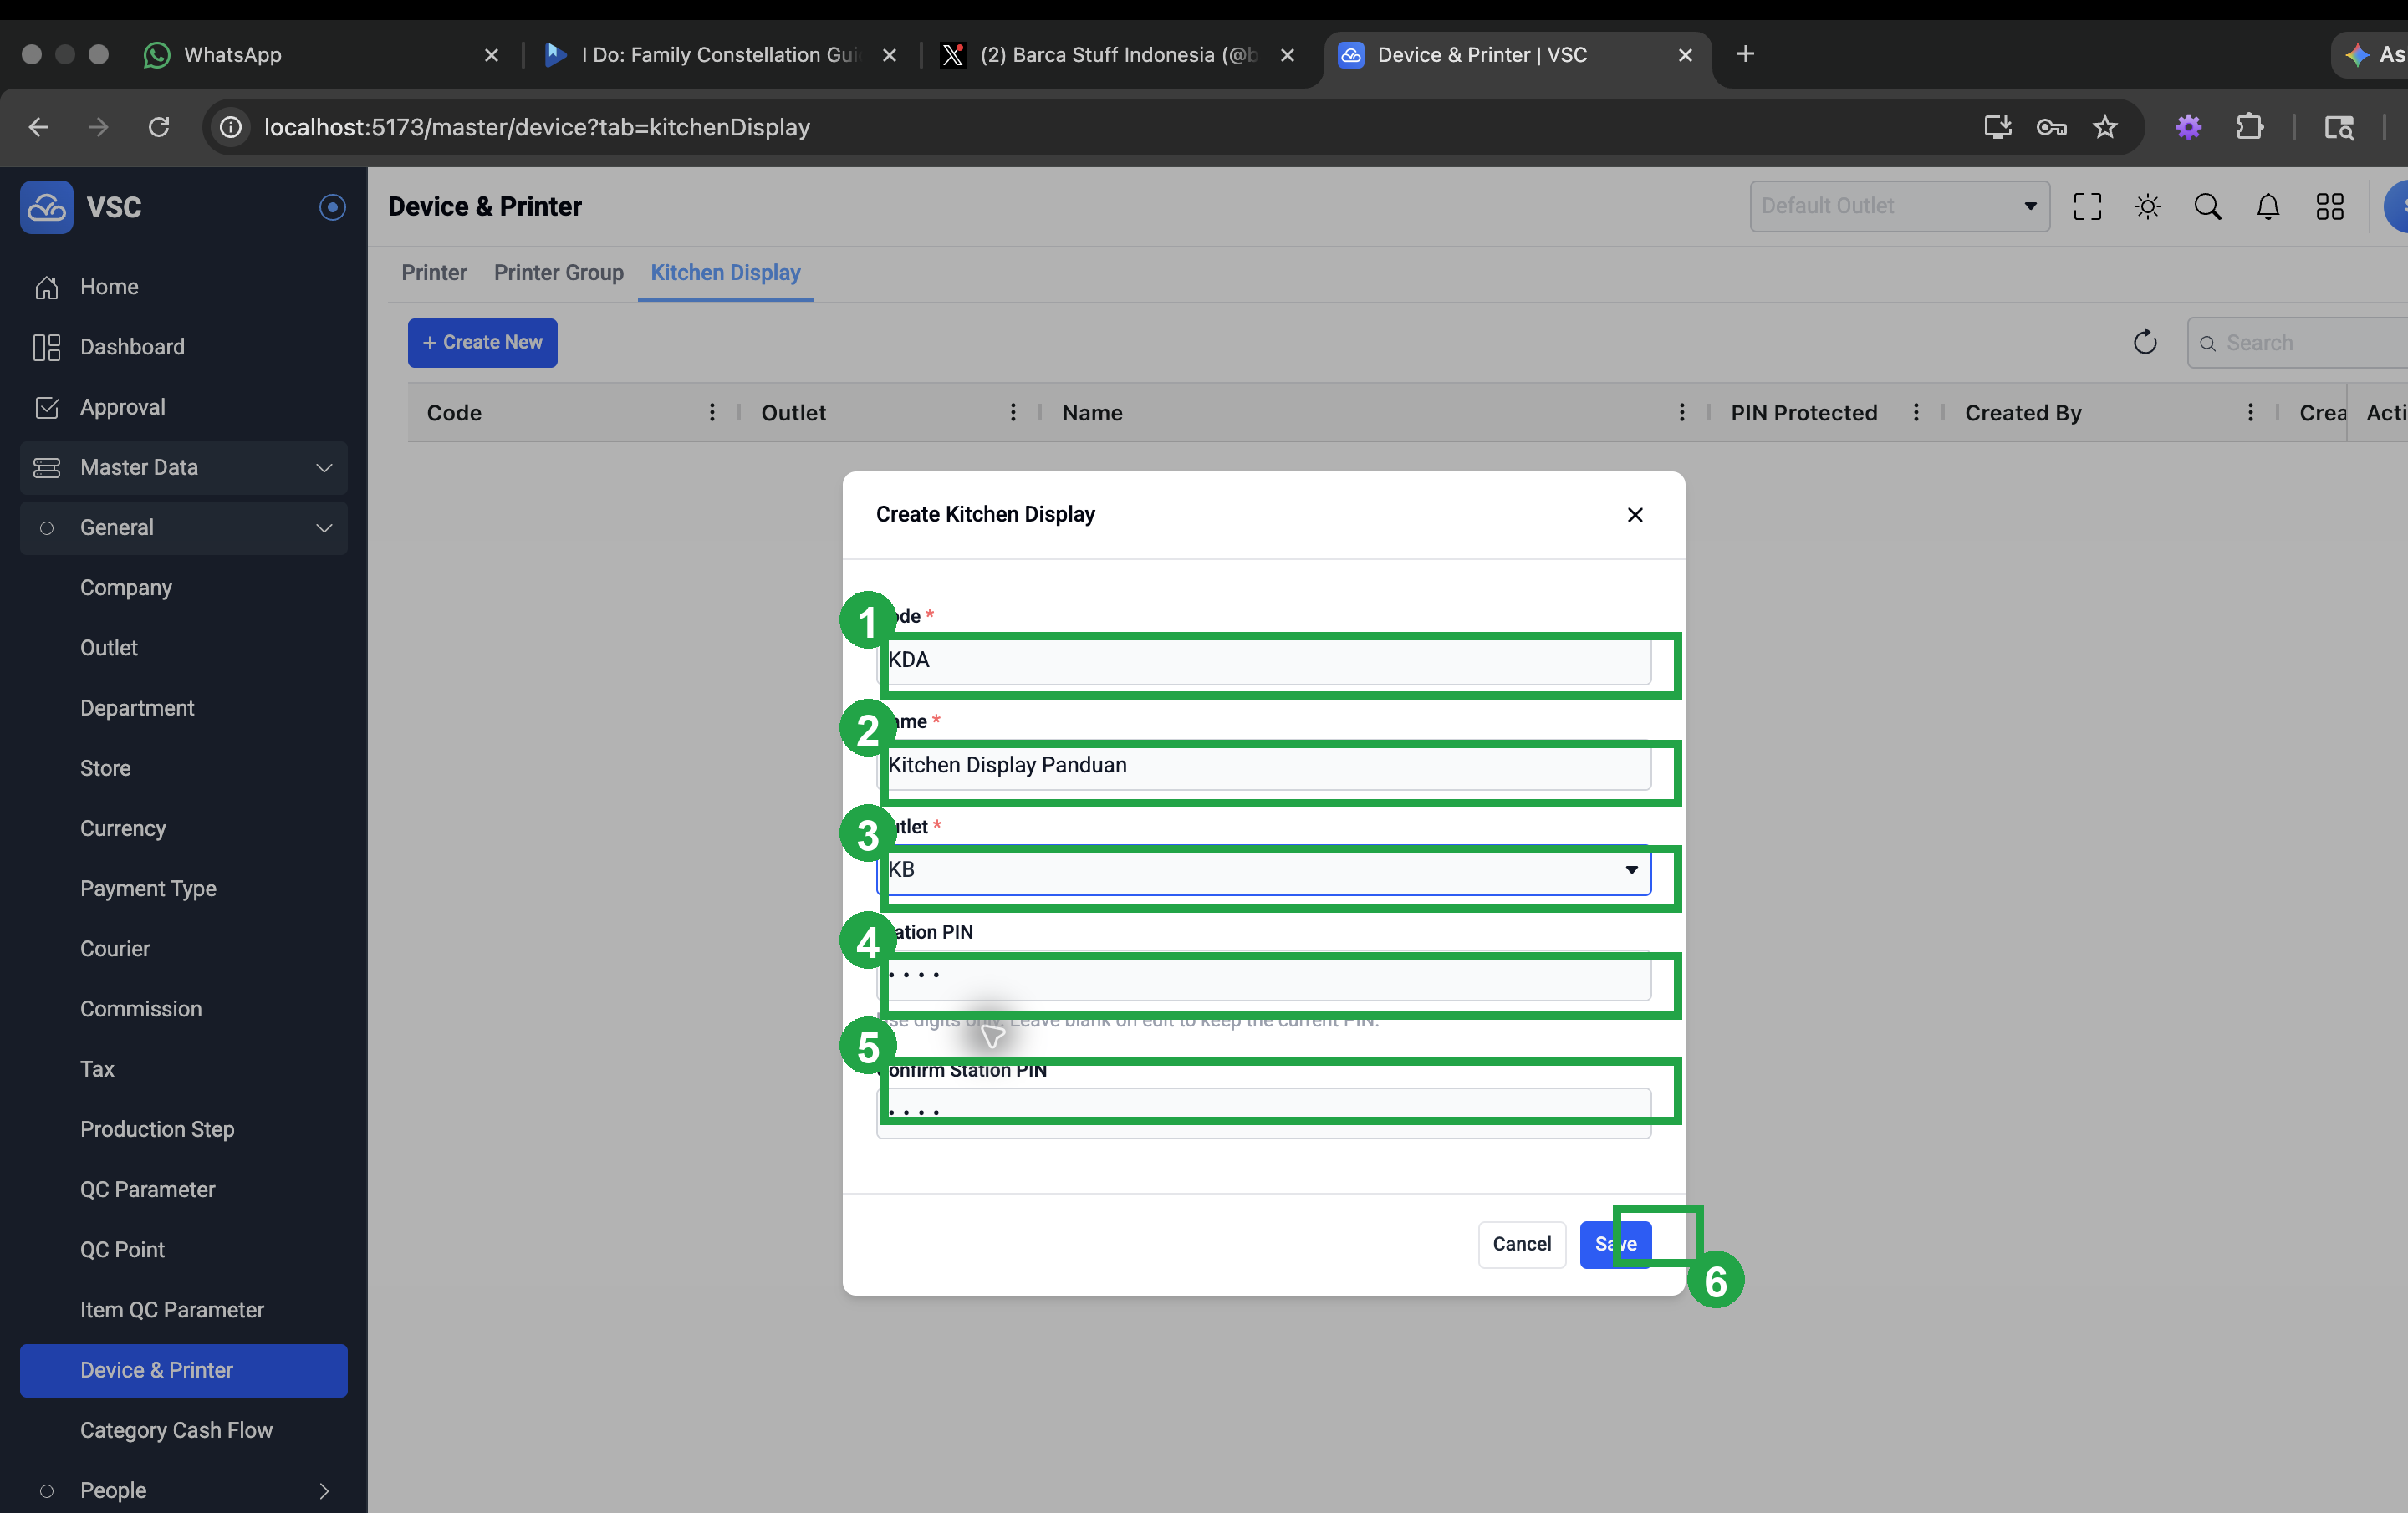The height and width of the screenshot is (1513, 2408).
Task: Open Name column options menu
Action: click(x=1682, y=412)
